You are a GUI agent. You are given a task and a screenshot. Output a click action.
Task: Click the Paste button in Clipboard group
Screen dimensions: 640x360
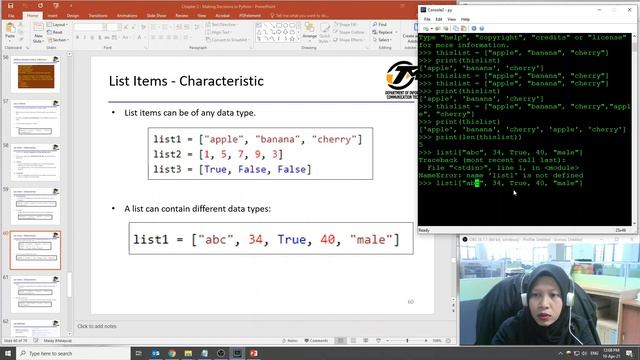click(10, 32)
